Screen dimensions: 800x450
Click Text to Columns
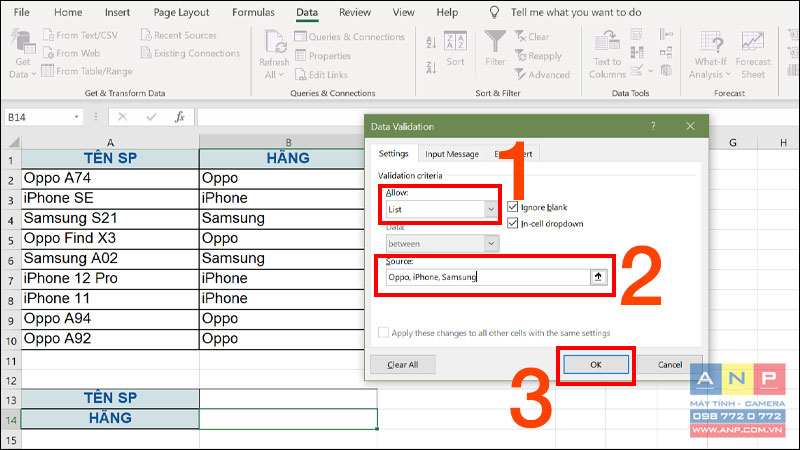pos(607,55)
